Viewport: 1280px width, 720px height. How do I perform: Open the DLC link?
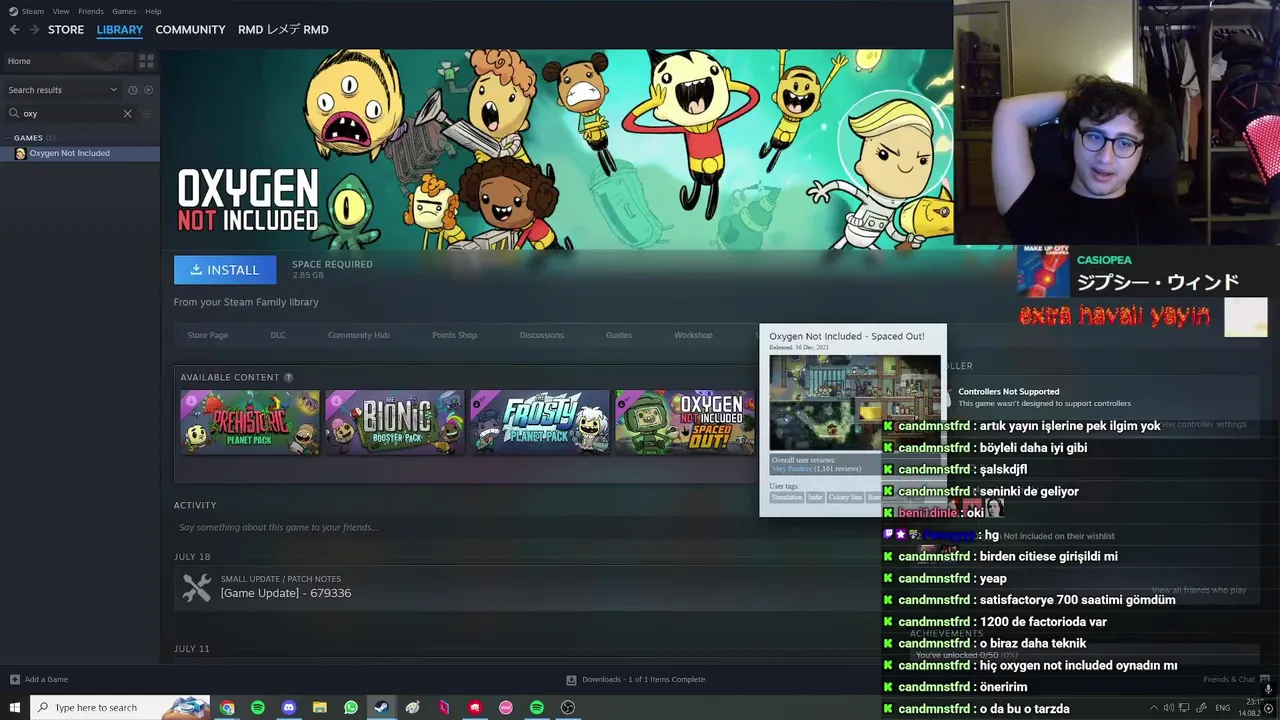(x=278, y=335)
